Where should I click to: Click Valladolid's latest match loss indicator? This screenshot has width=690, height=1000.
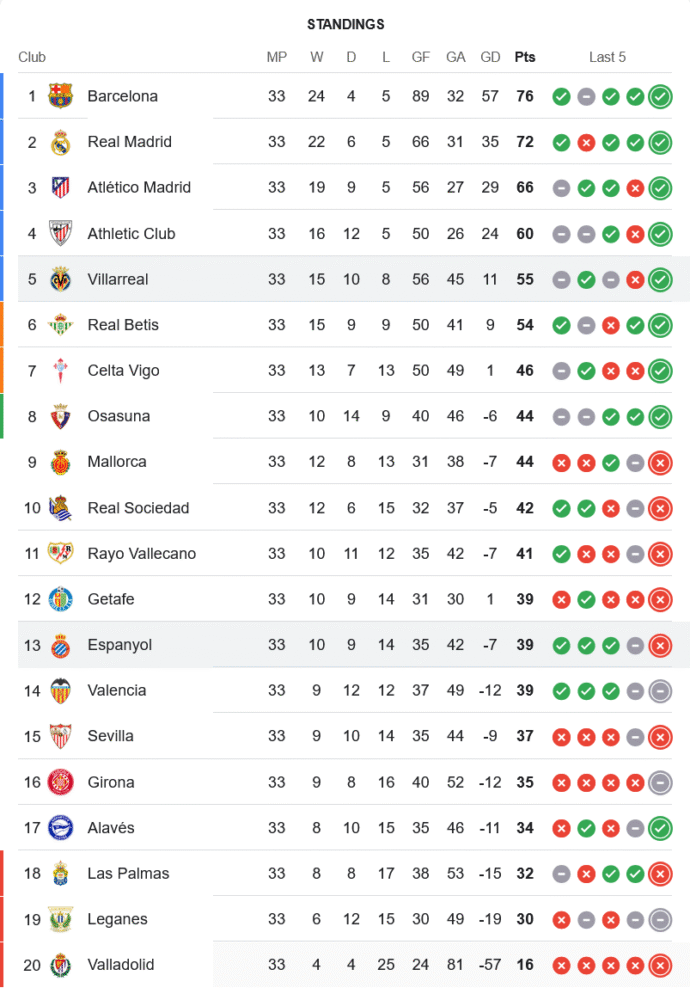[660, 966]
